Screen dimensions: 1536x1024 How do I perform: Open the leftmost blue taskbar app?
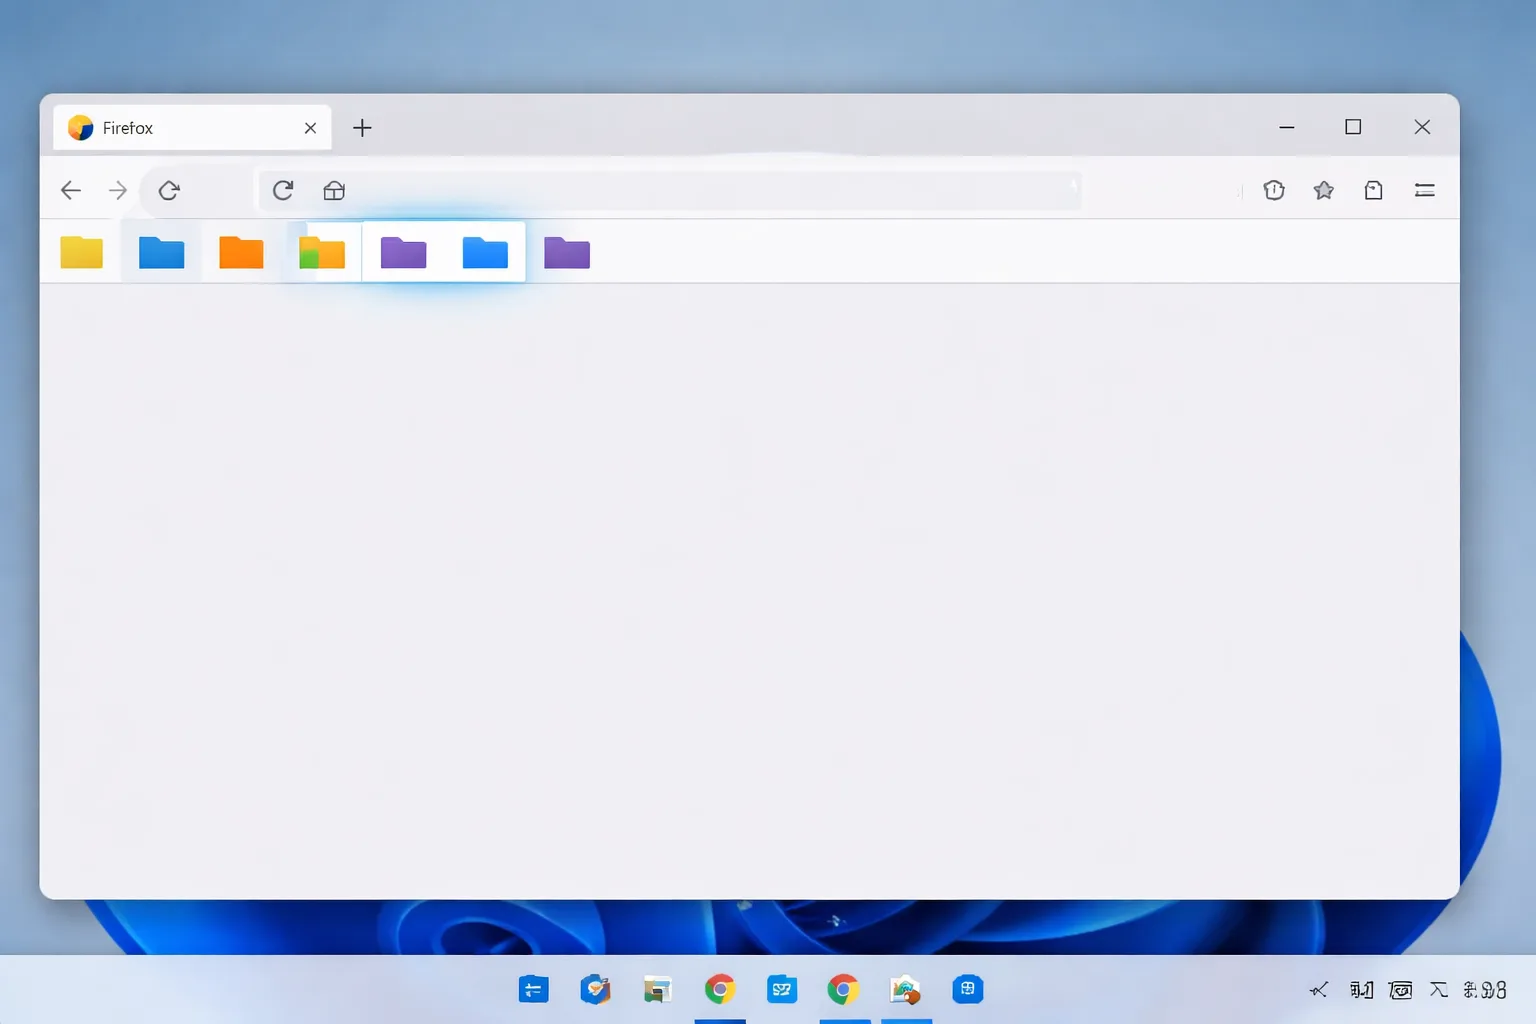tap(534, 990)
